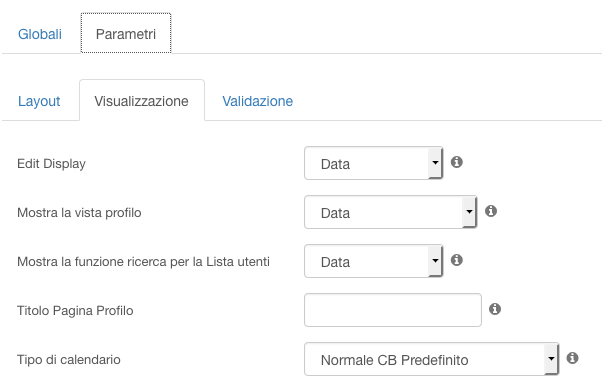This screenshot has width=602, height=392.
Task: Click info icon next to Titolo Pagina Profilo
Action: (x=495, y=309)
